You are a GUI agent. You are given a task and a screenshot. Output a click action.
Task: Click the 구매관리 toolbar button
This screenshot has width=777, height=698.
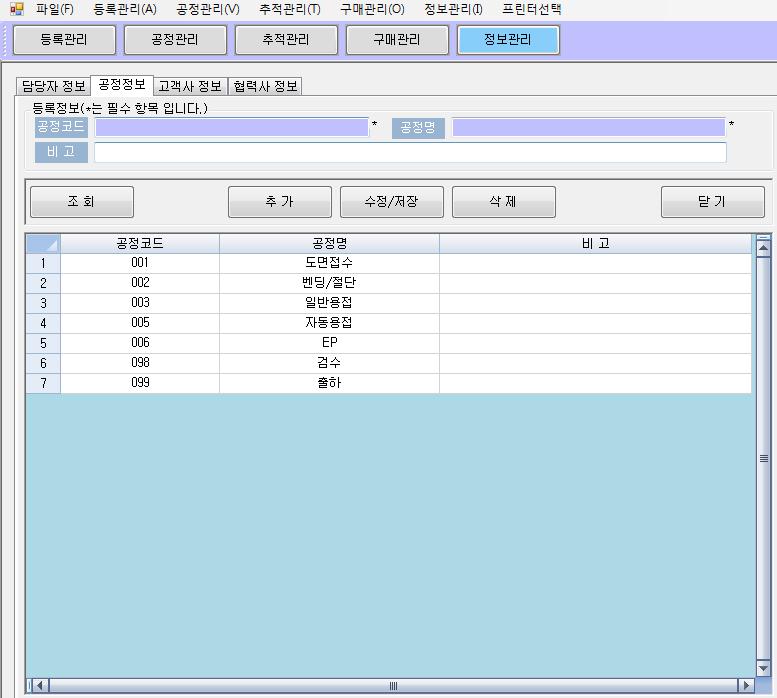(x=397, y=40)
